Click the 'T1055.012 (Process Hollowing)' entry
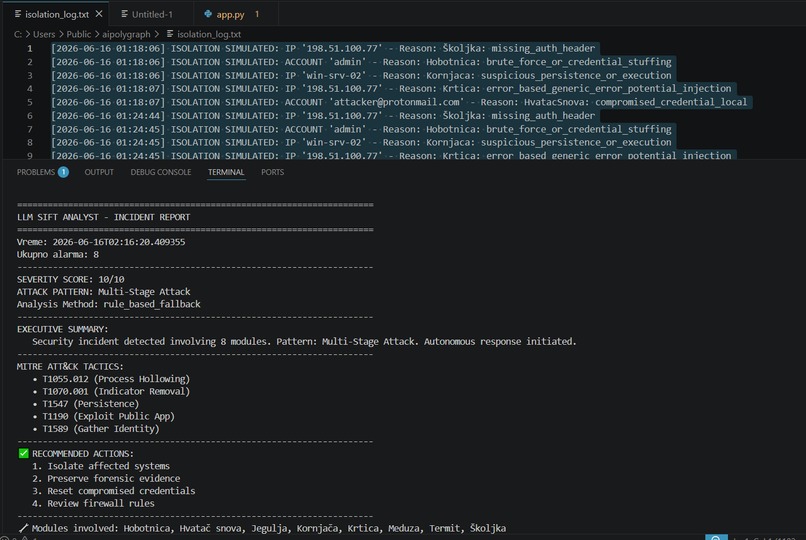This screenshot has width=806, height=540. point(116,379)
